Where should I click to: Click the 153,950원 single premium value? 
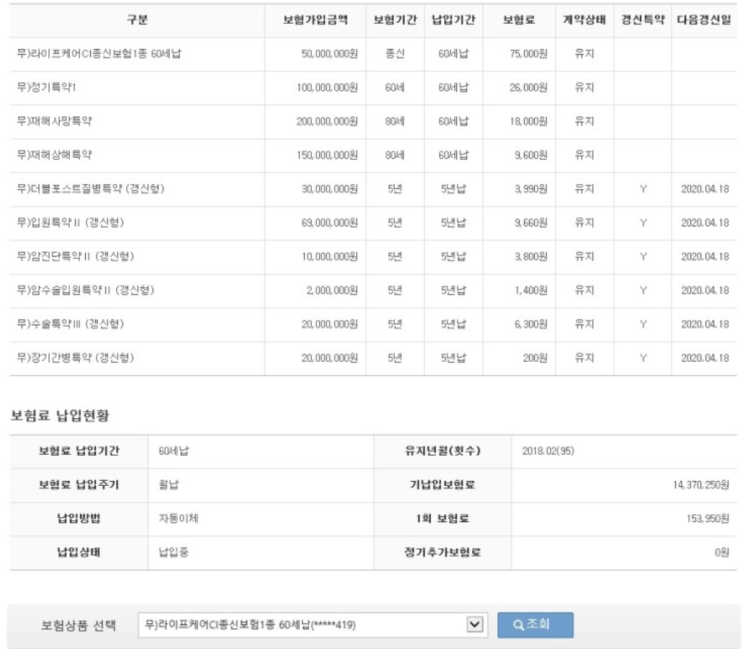point(708,519)
